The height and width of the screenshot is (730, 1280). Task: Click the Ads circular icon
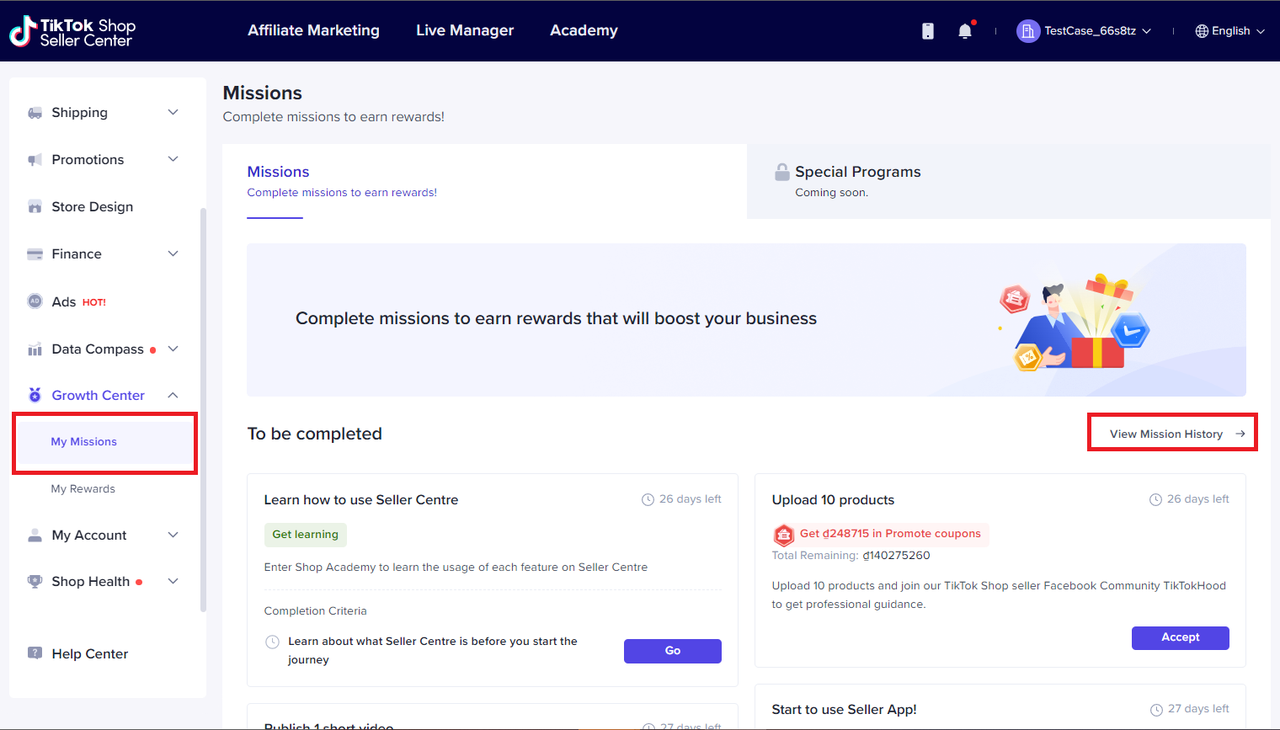35,301
